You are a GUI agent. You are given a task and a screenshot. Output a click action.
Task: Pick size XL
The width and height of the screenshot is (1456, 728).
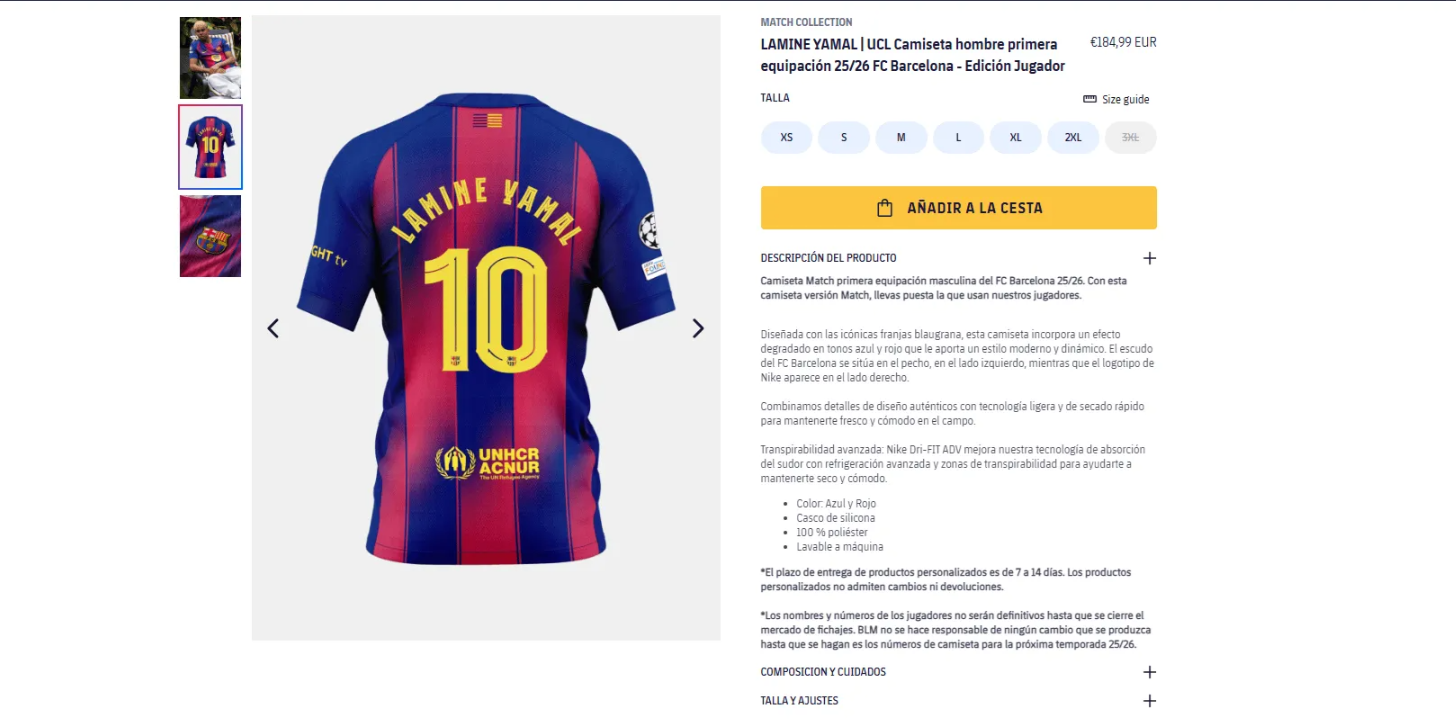[x=1016, y=137]
